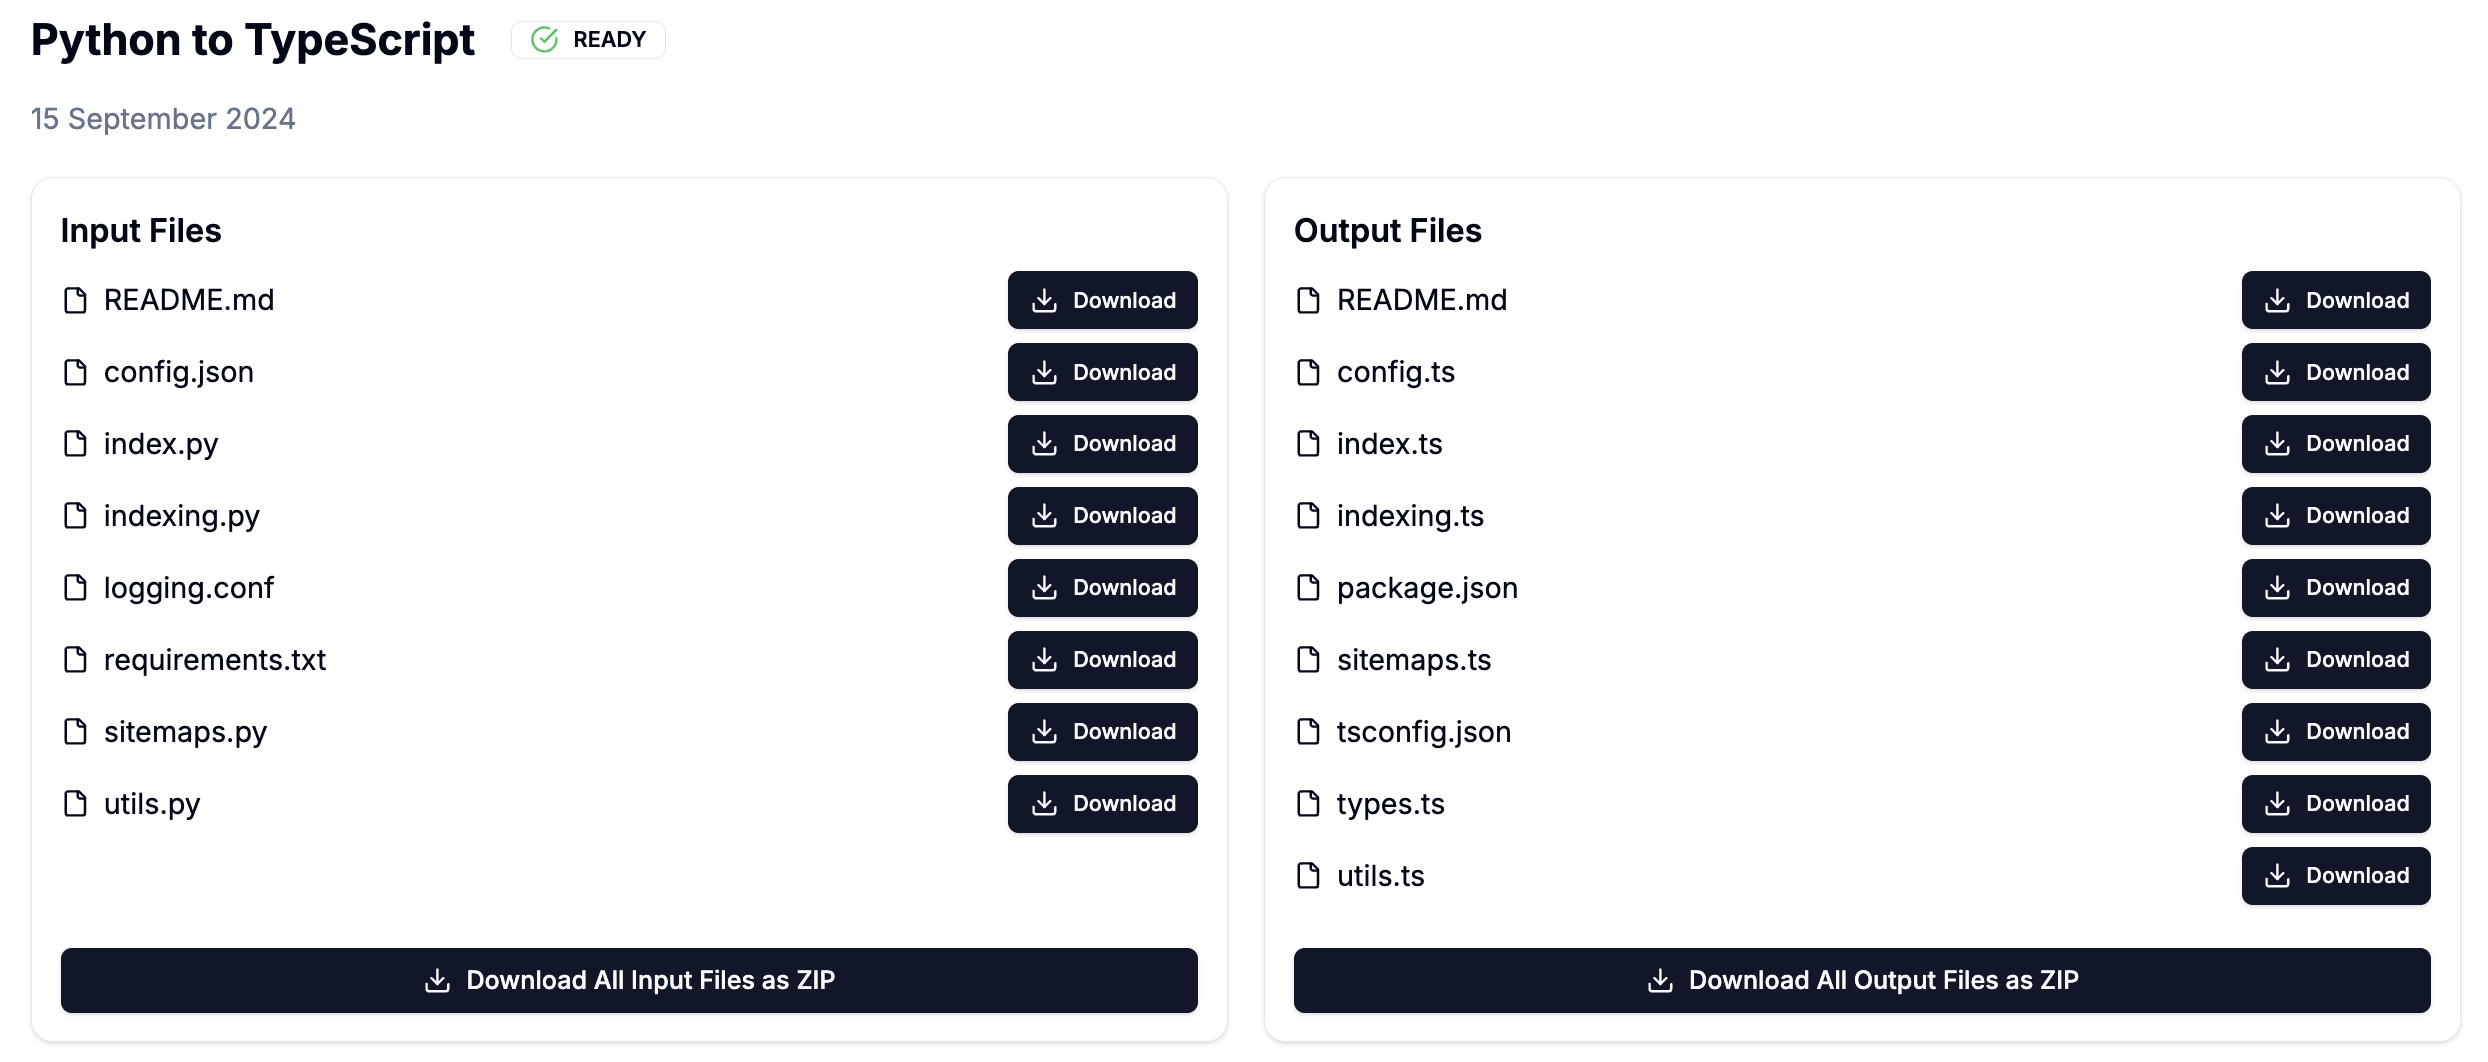Download the output sitemaps.ts file
Screen dimensions: 2488x1062
coord(2336,660)
